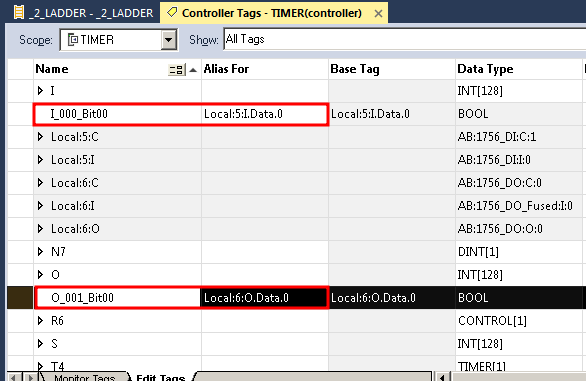Image resolution: width=586 pixels, height=381 pixels.
Task: Click Alias For cell Local:6:O.Data.0
Action: (x=265, y=298)
